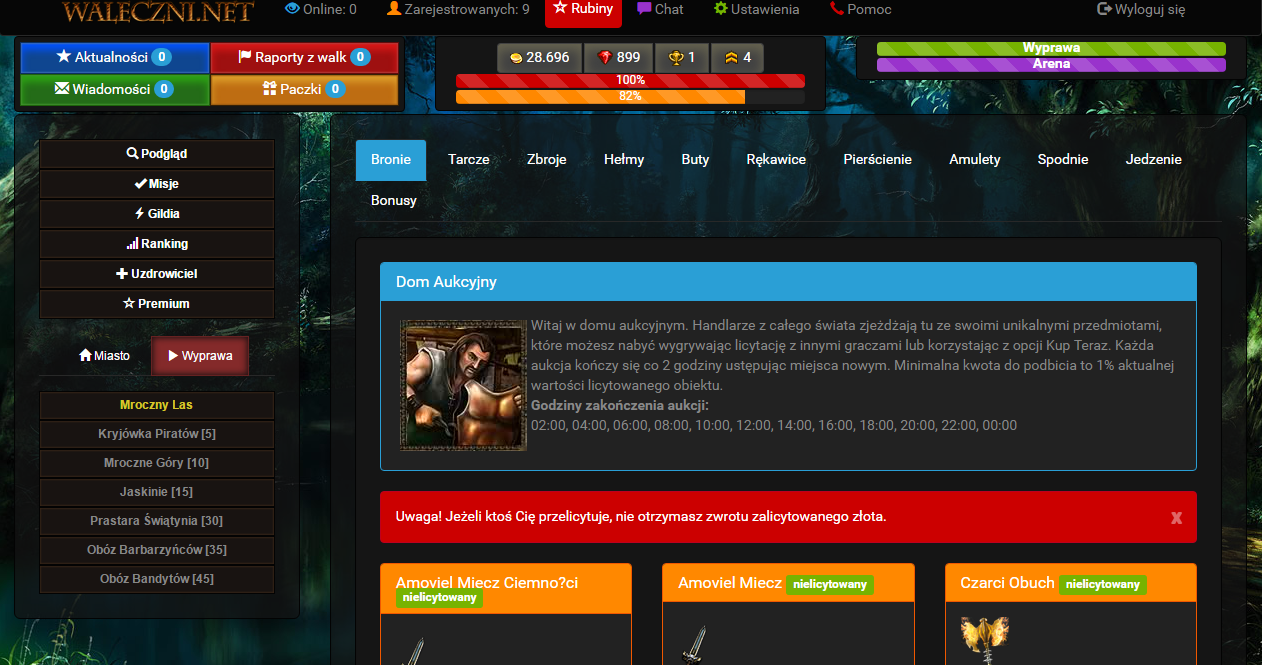
Task: Click the Amoviel Miecz sword image
Action: 696,643
